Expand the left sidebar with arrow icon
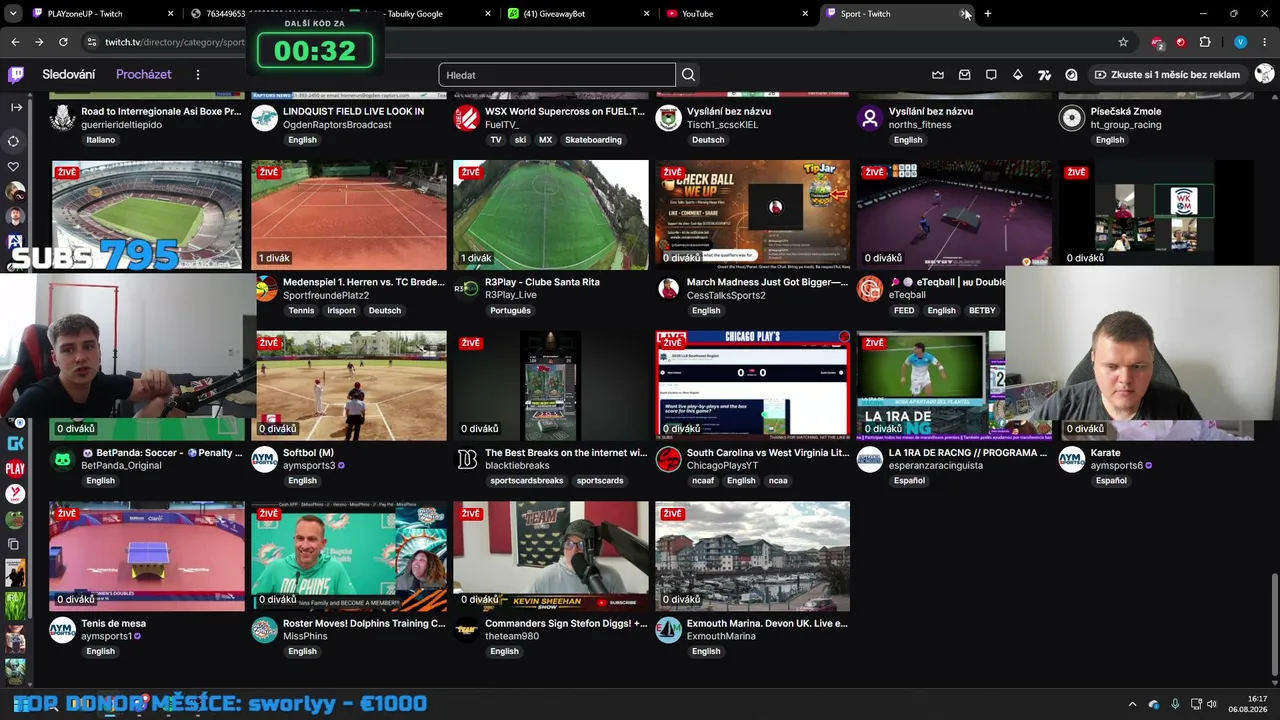1280x720 pixels. (16, 107)
